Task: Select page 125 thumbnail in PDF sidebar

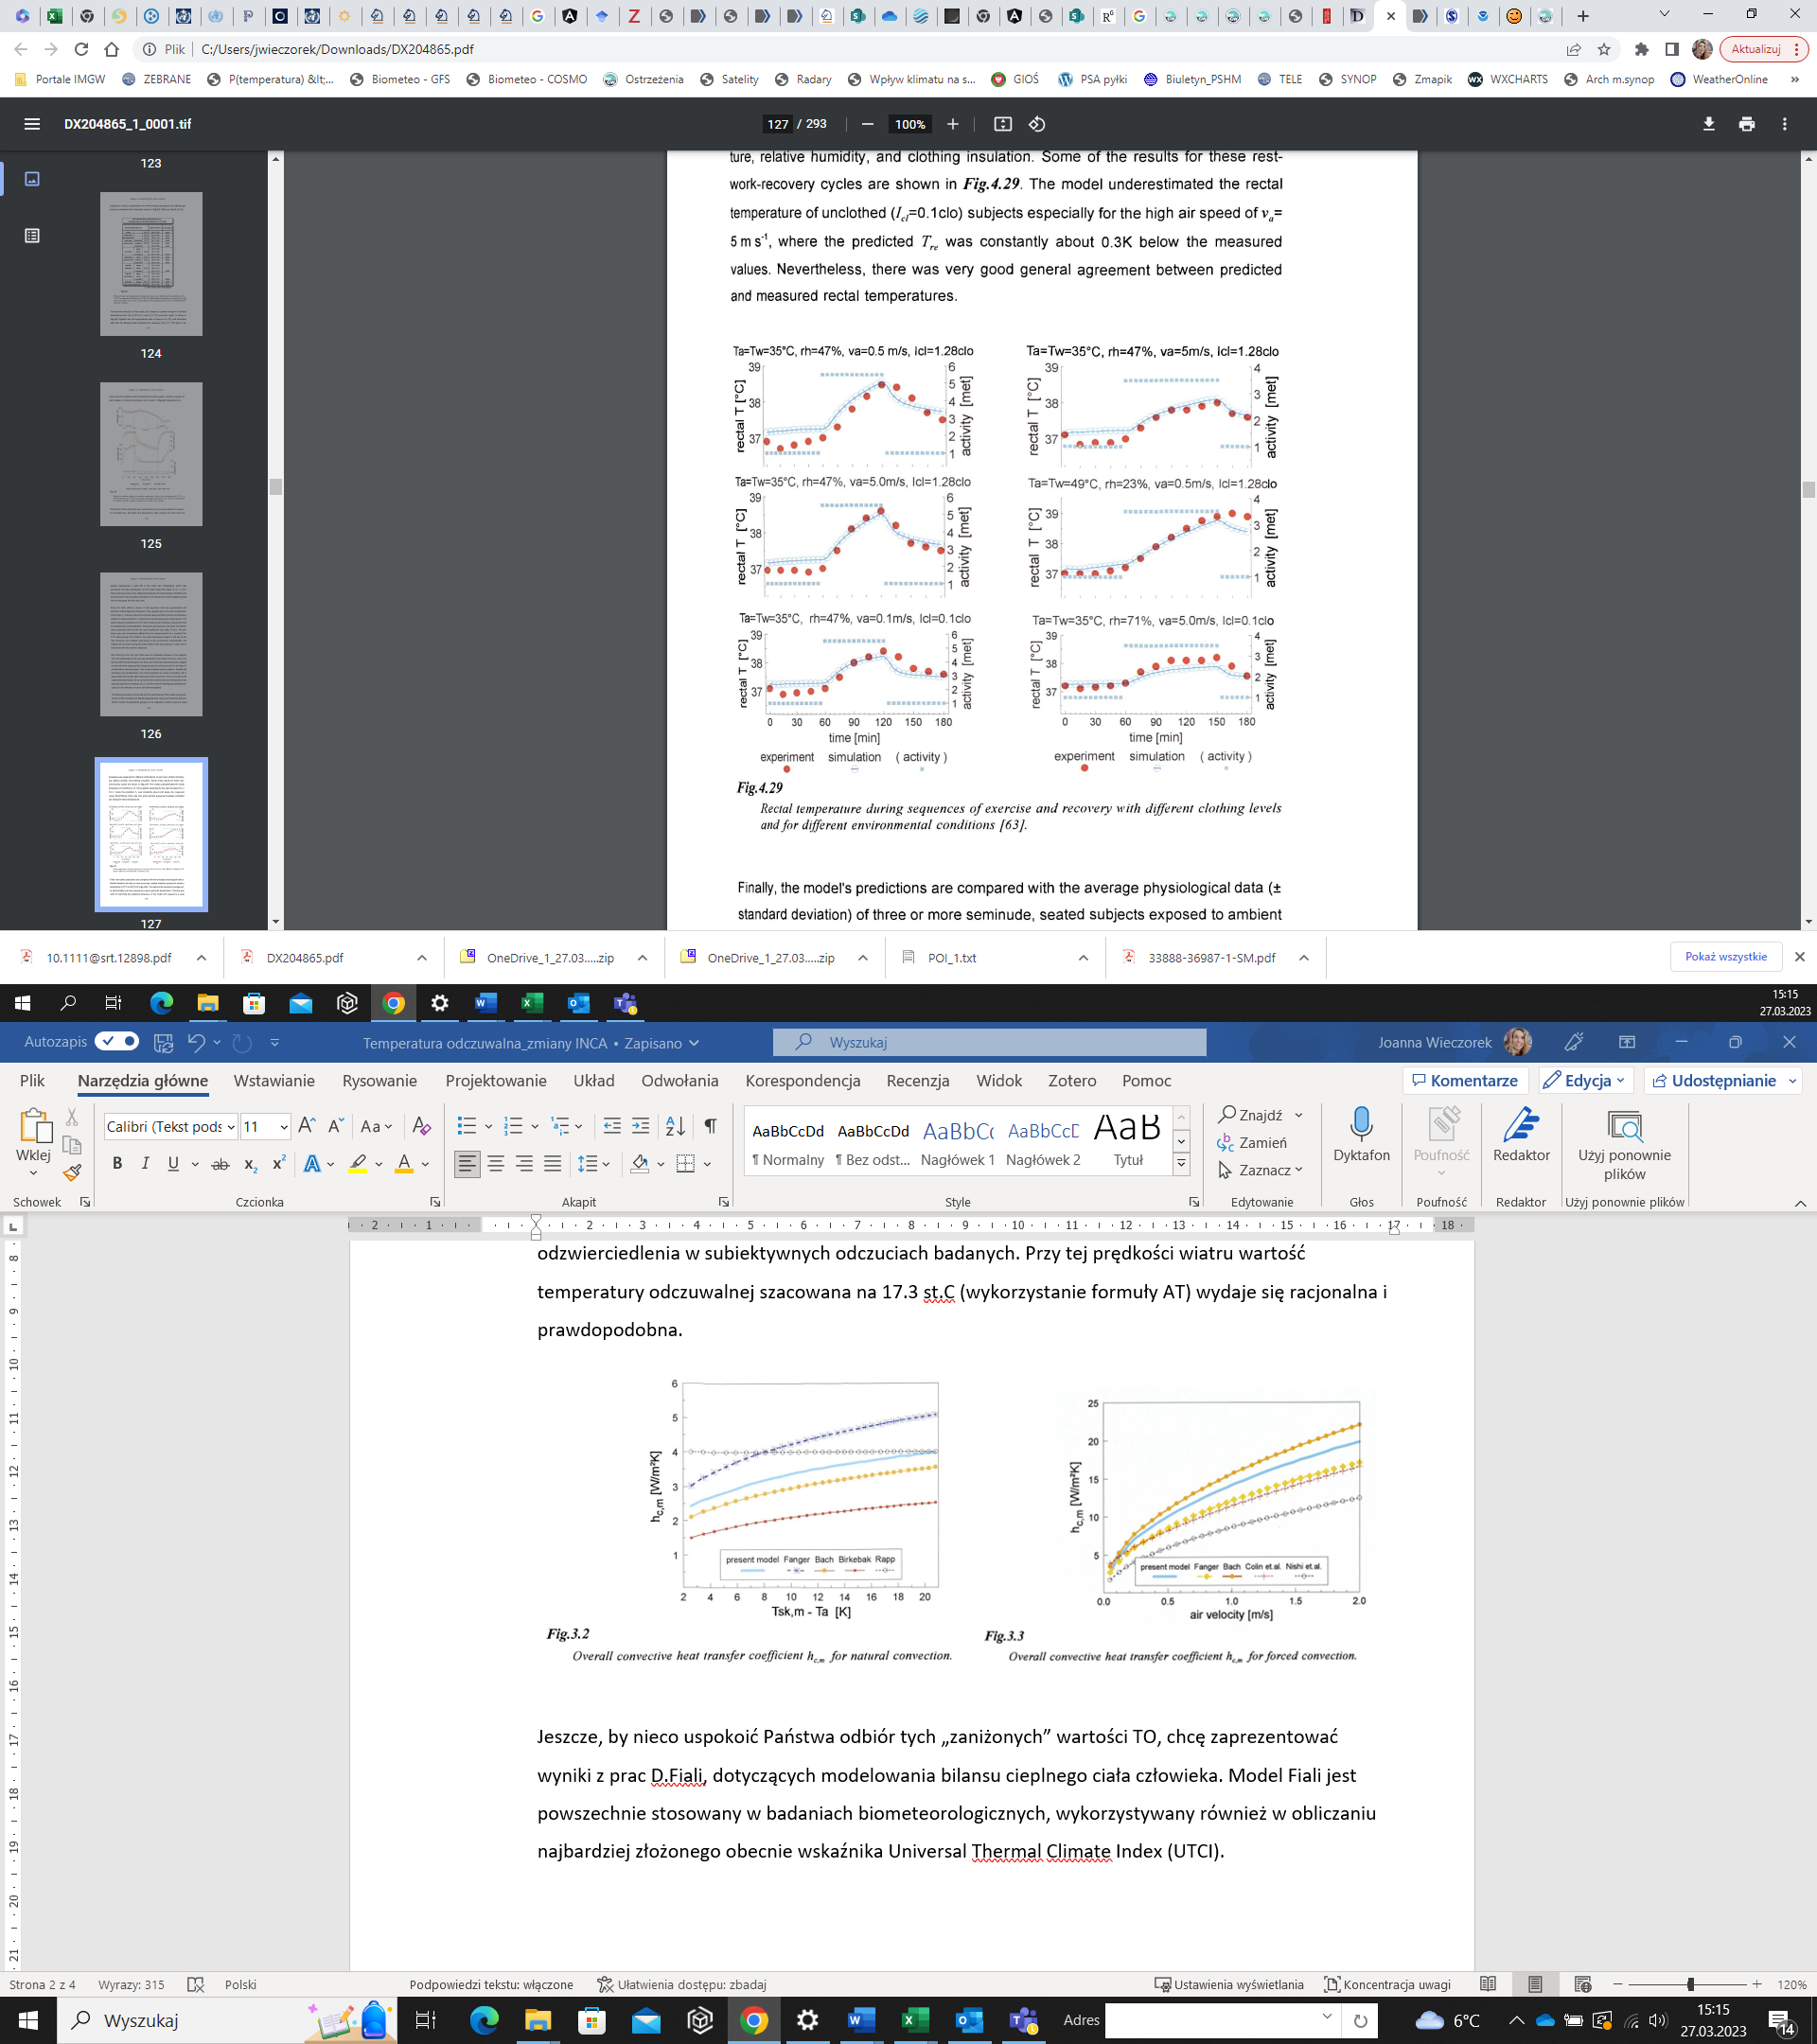Action: (151, 454)
